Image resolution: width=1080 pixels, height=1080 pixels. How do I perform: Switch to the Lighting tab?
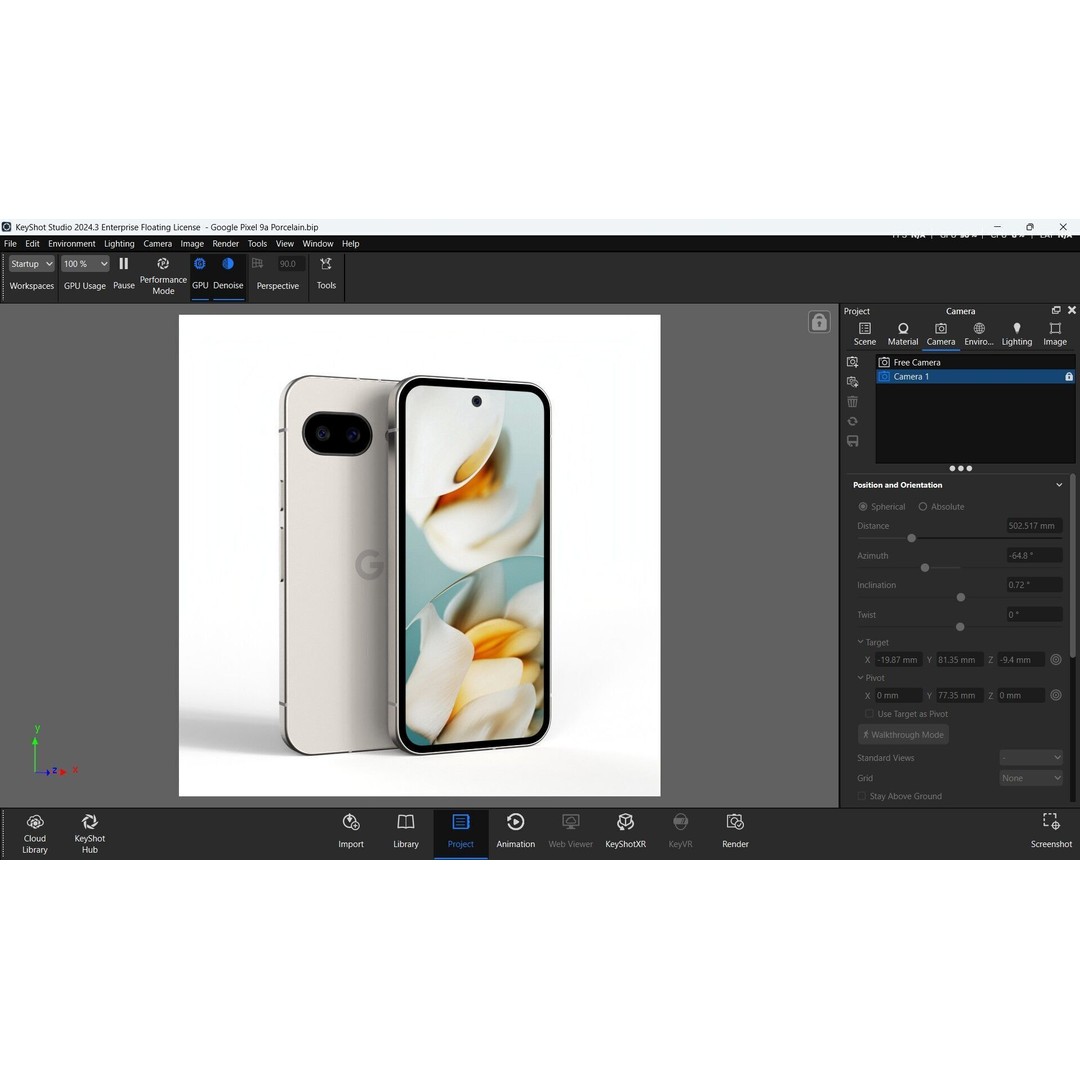tap(1017, 334)
